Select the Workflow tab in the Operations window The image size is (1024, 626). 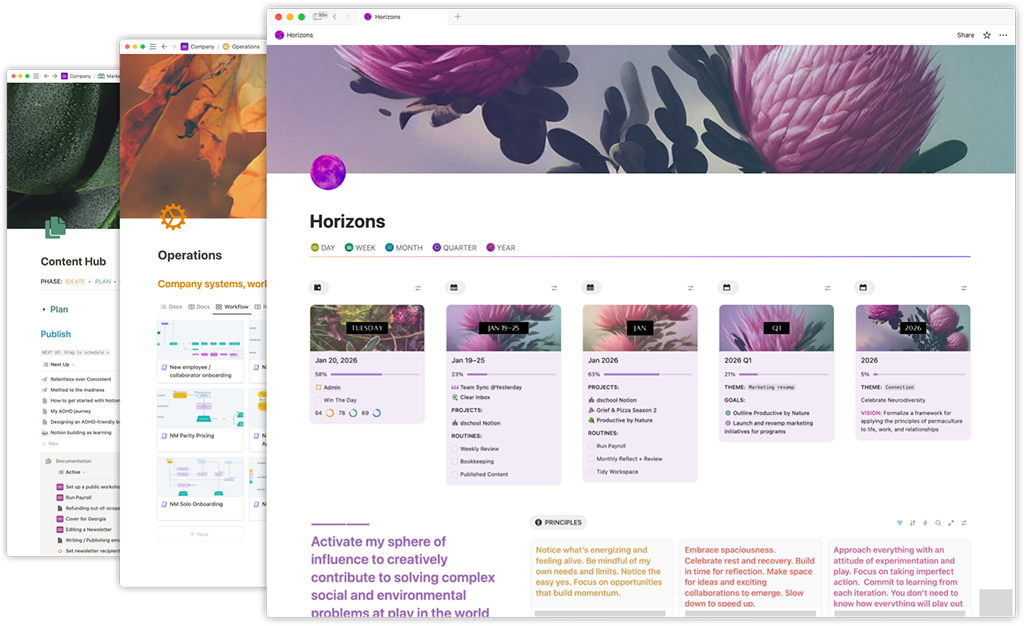[236, 306]
